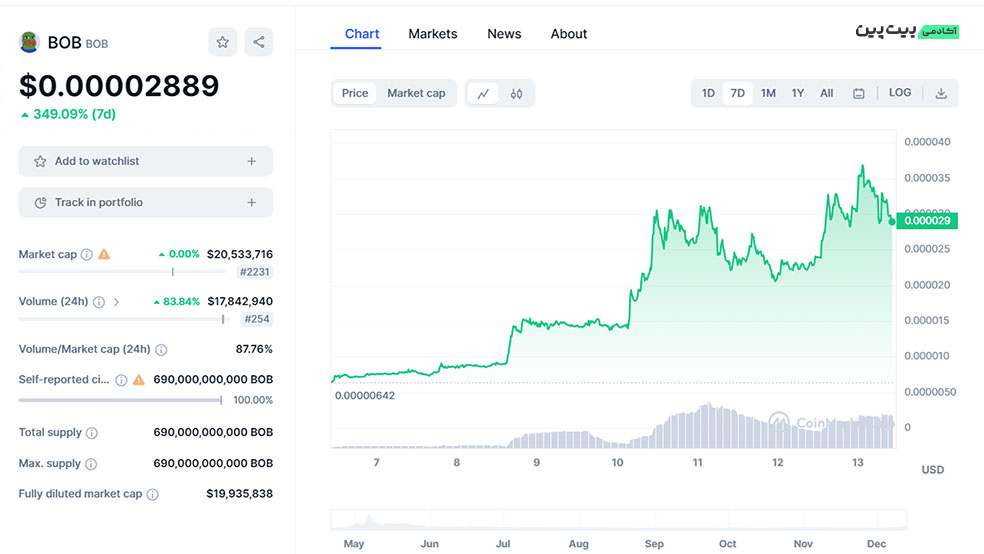Expand Add to watchlist plus sign
Viewport: 984px width, 554px height.
point(252,161)
